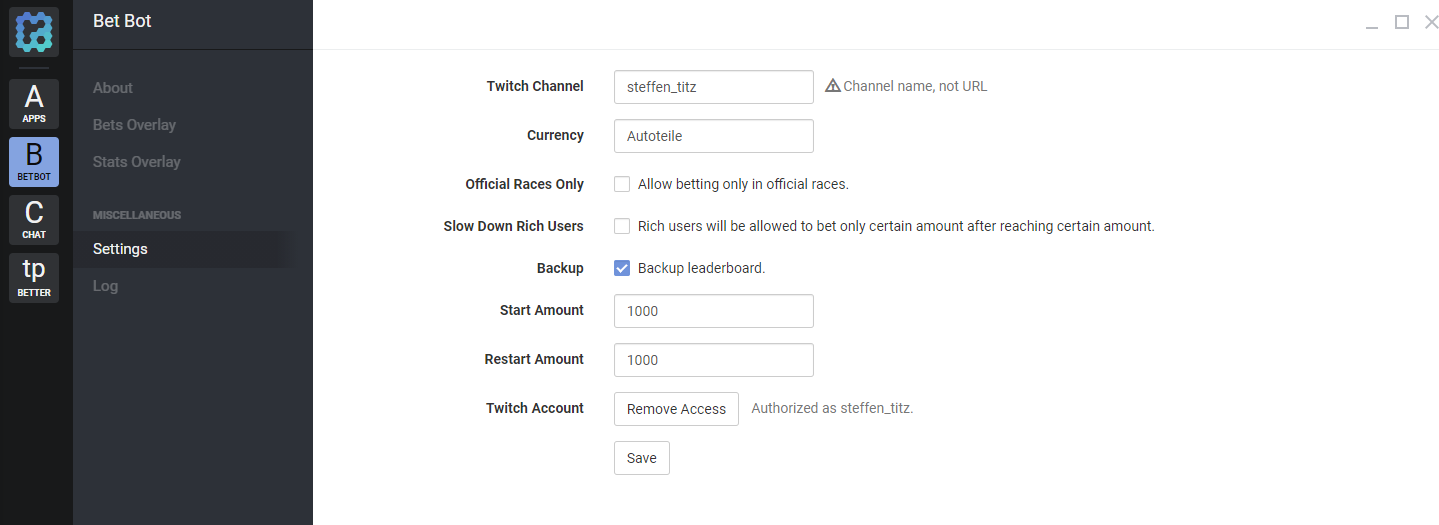The height and width of the screenshot is (525, 1439).
Task: Save the settings
Action: (642, 458)
